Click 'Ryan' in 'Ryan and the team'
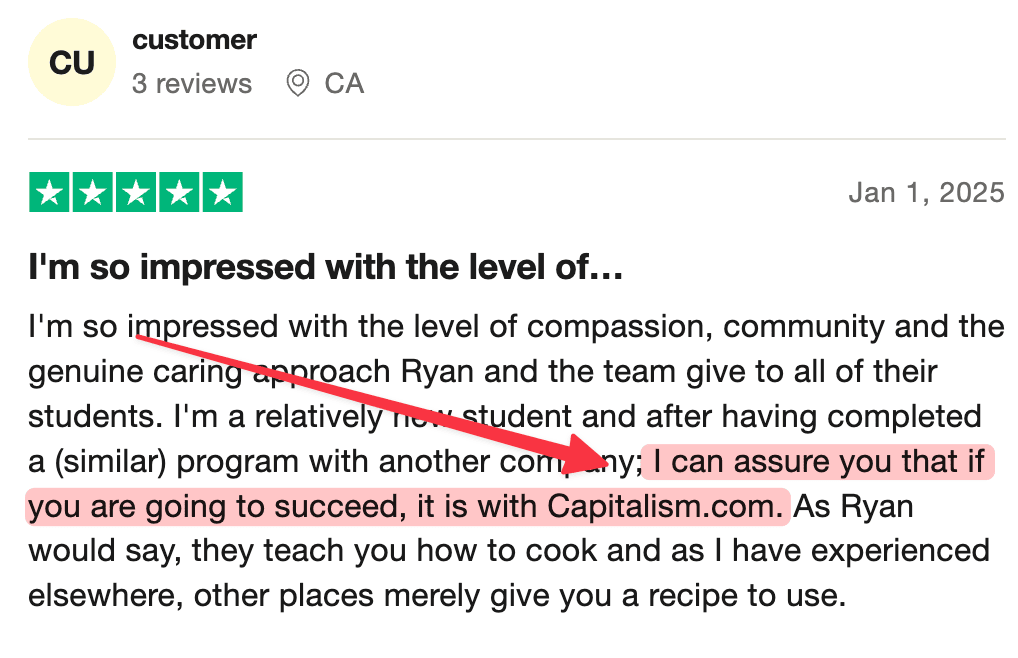 tap(430, 372)
